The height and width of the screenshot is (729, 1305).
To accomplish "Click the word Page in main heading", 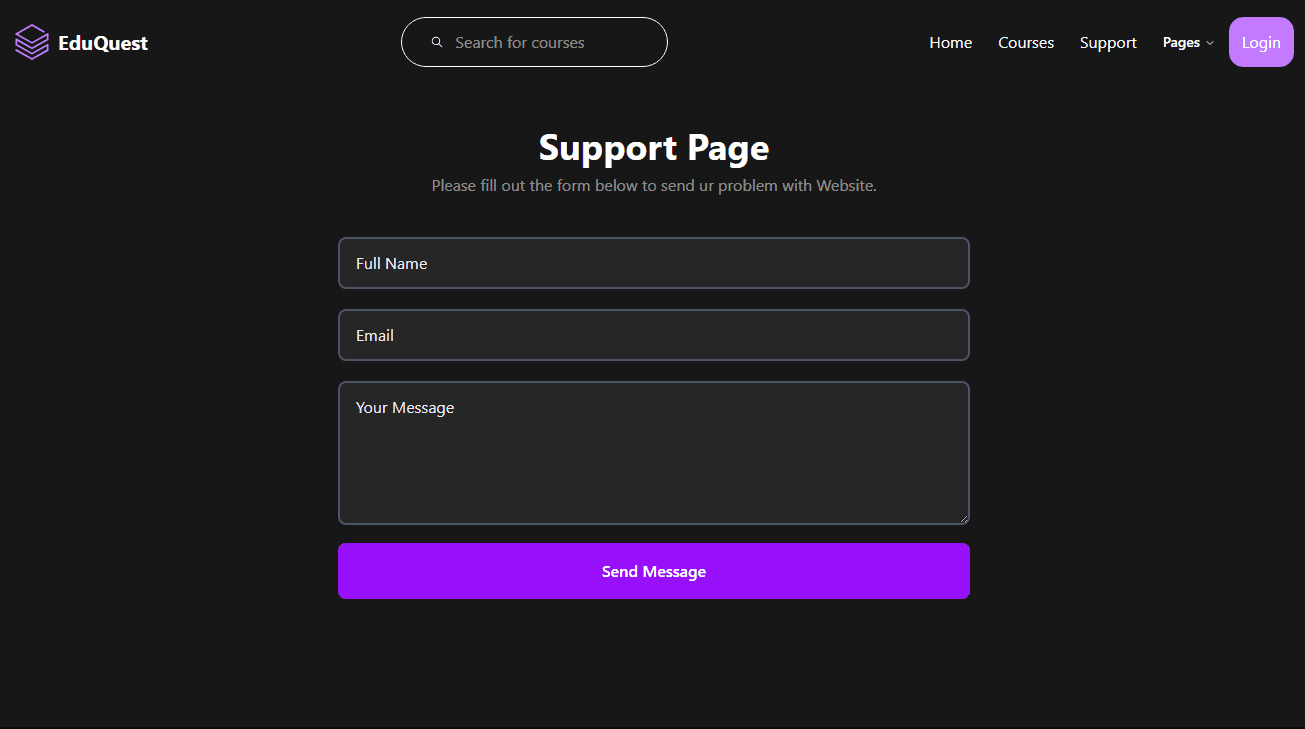I will pyautogui.click(x=728, y=148).
